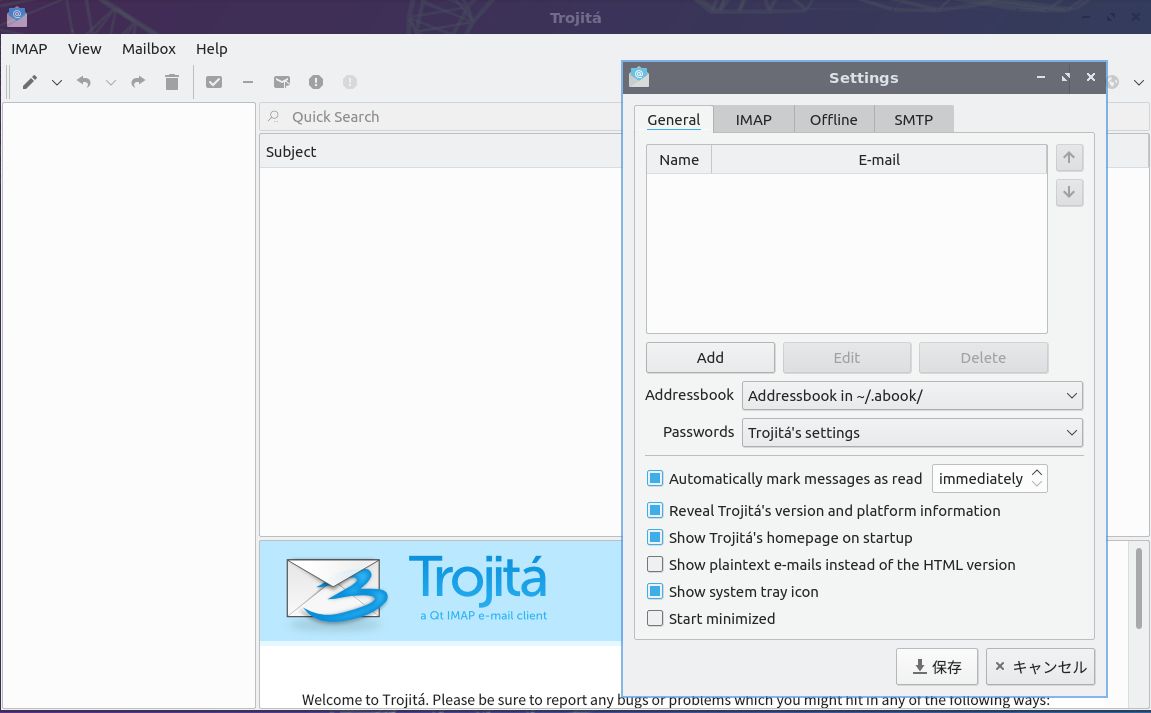Expand the reply options dropdown arrow
Image resolution: width=1151 pixels, height=713 pixels.
[x=111, y=82]
